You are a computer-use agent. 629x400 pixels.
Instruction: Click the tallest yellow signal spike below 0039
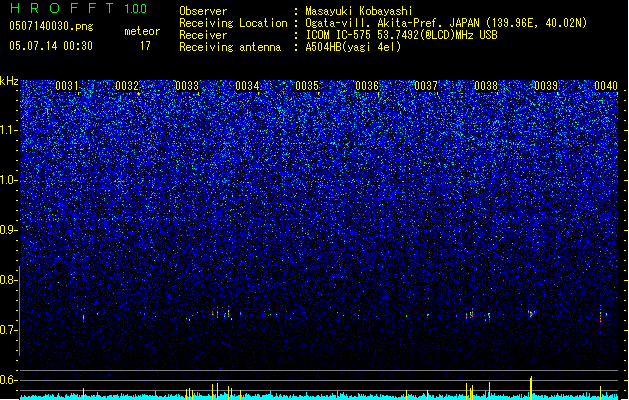pos(531,388)
